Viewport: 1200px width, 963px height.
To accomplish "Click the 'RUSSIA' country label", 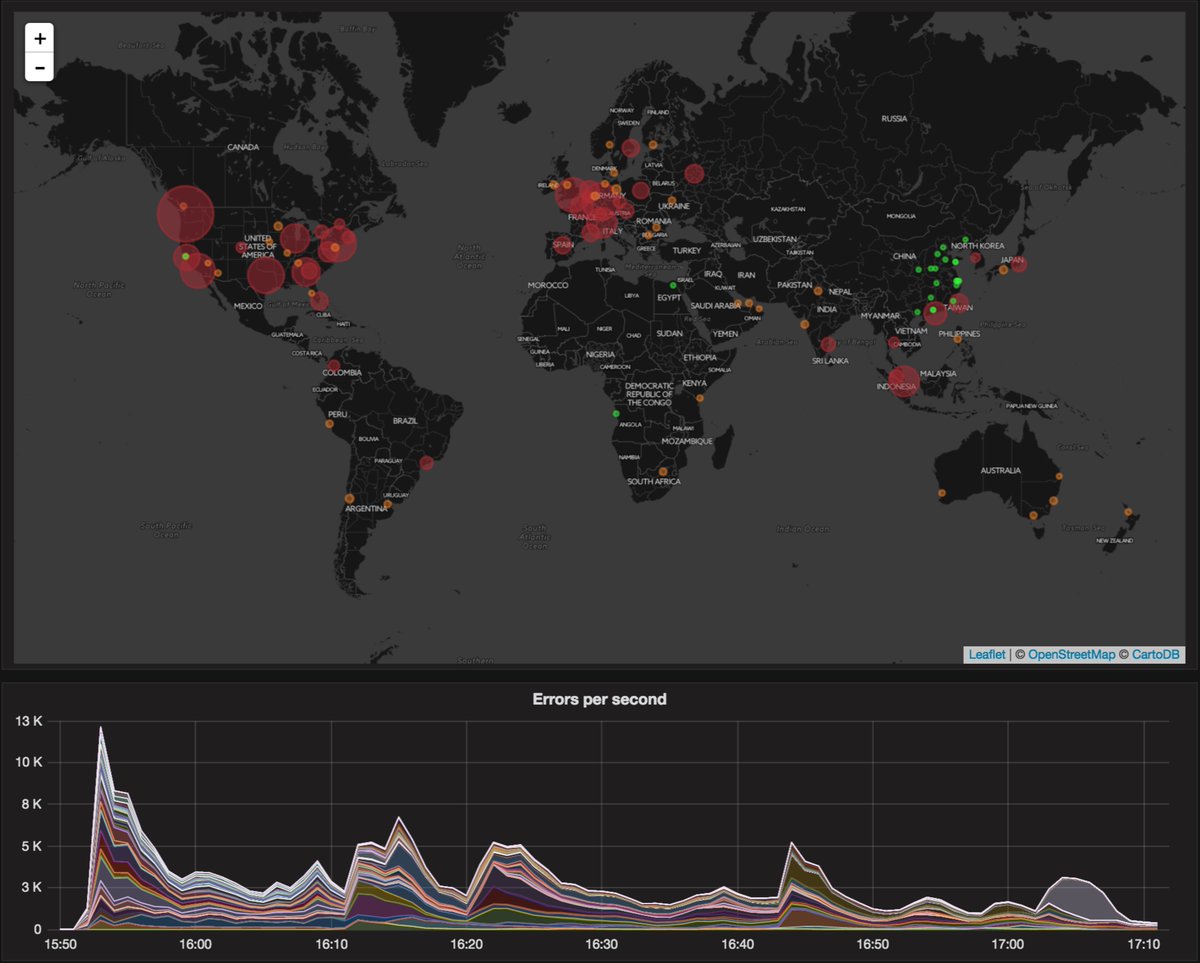I will [x=894, y=118].
